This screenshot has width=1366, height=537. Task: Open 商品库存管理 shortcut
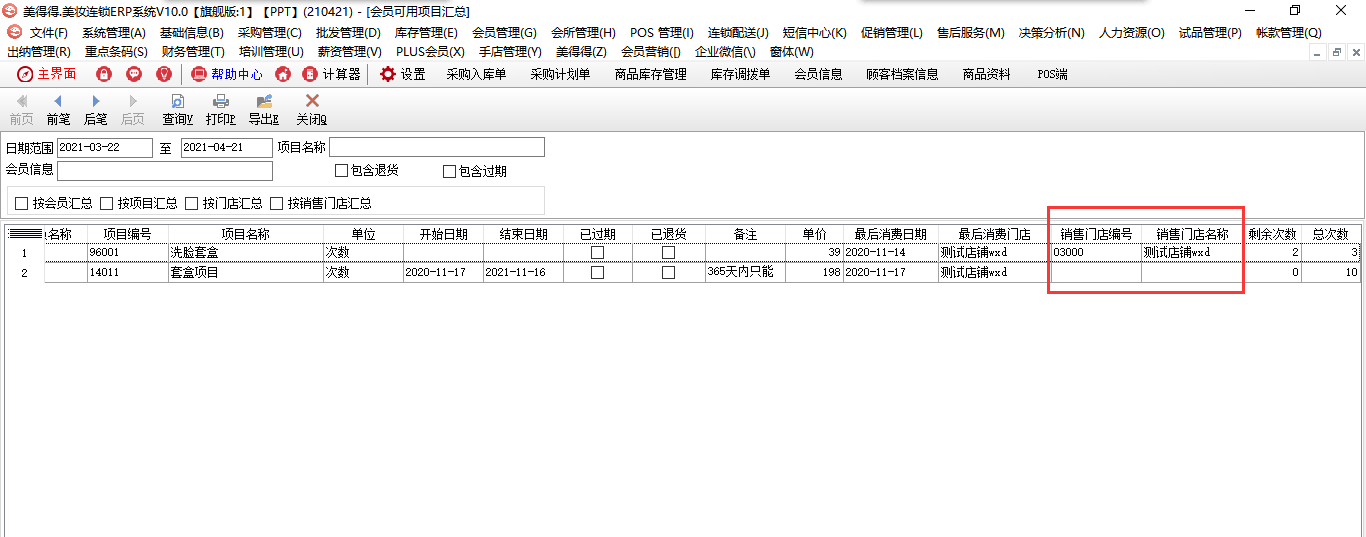[650, 74]
